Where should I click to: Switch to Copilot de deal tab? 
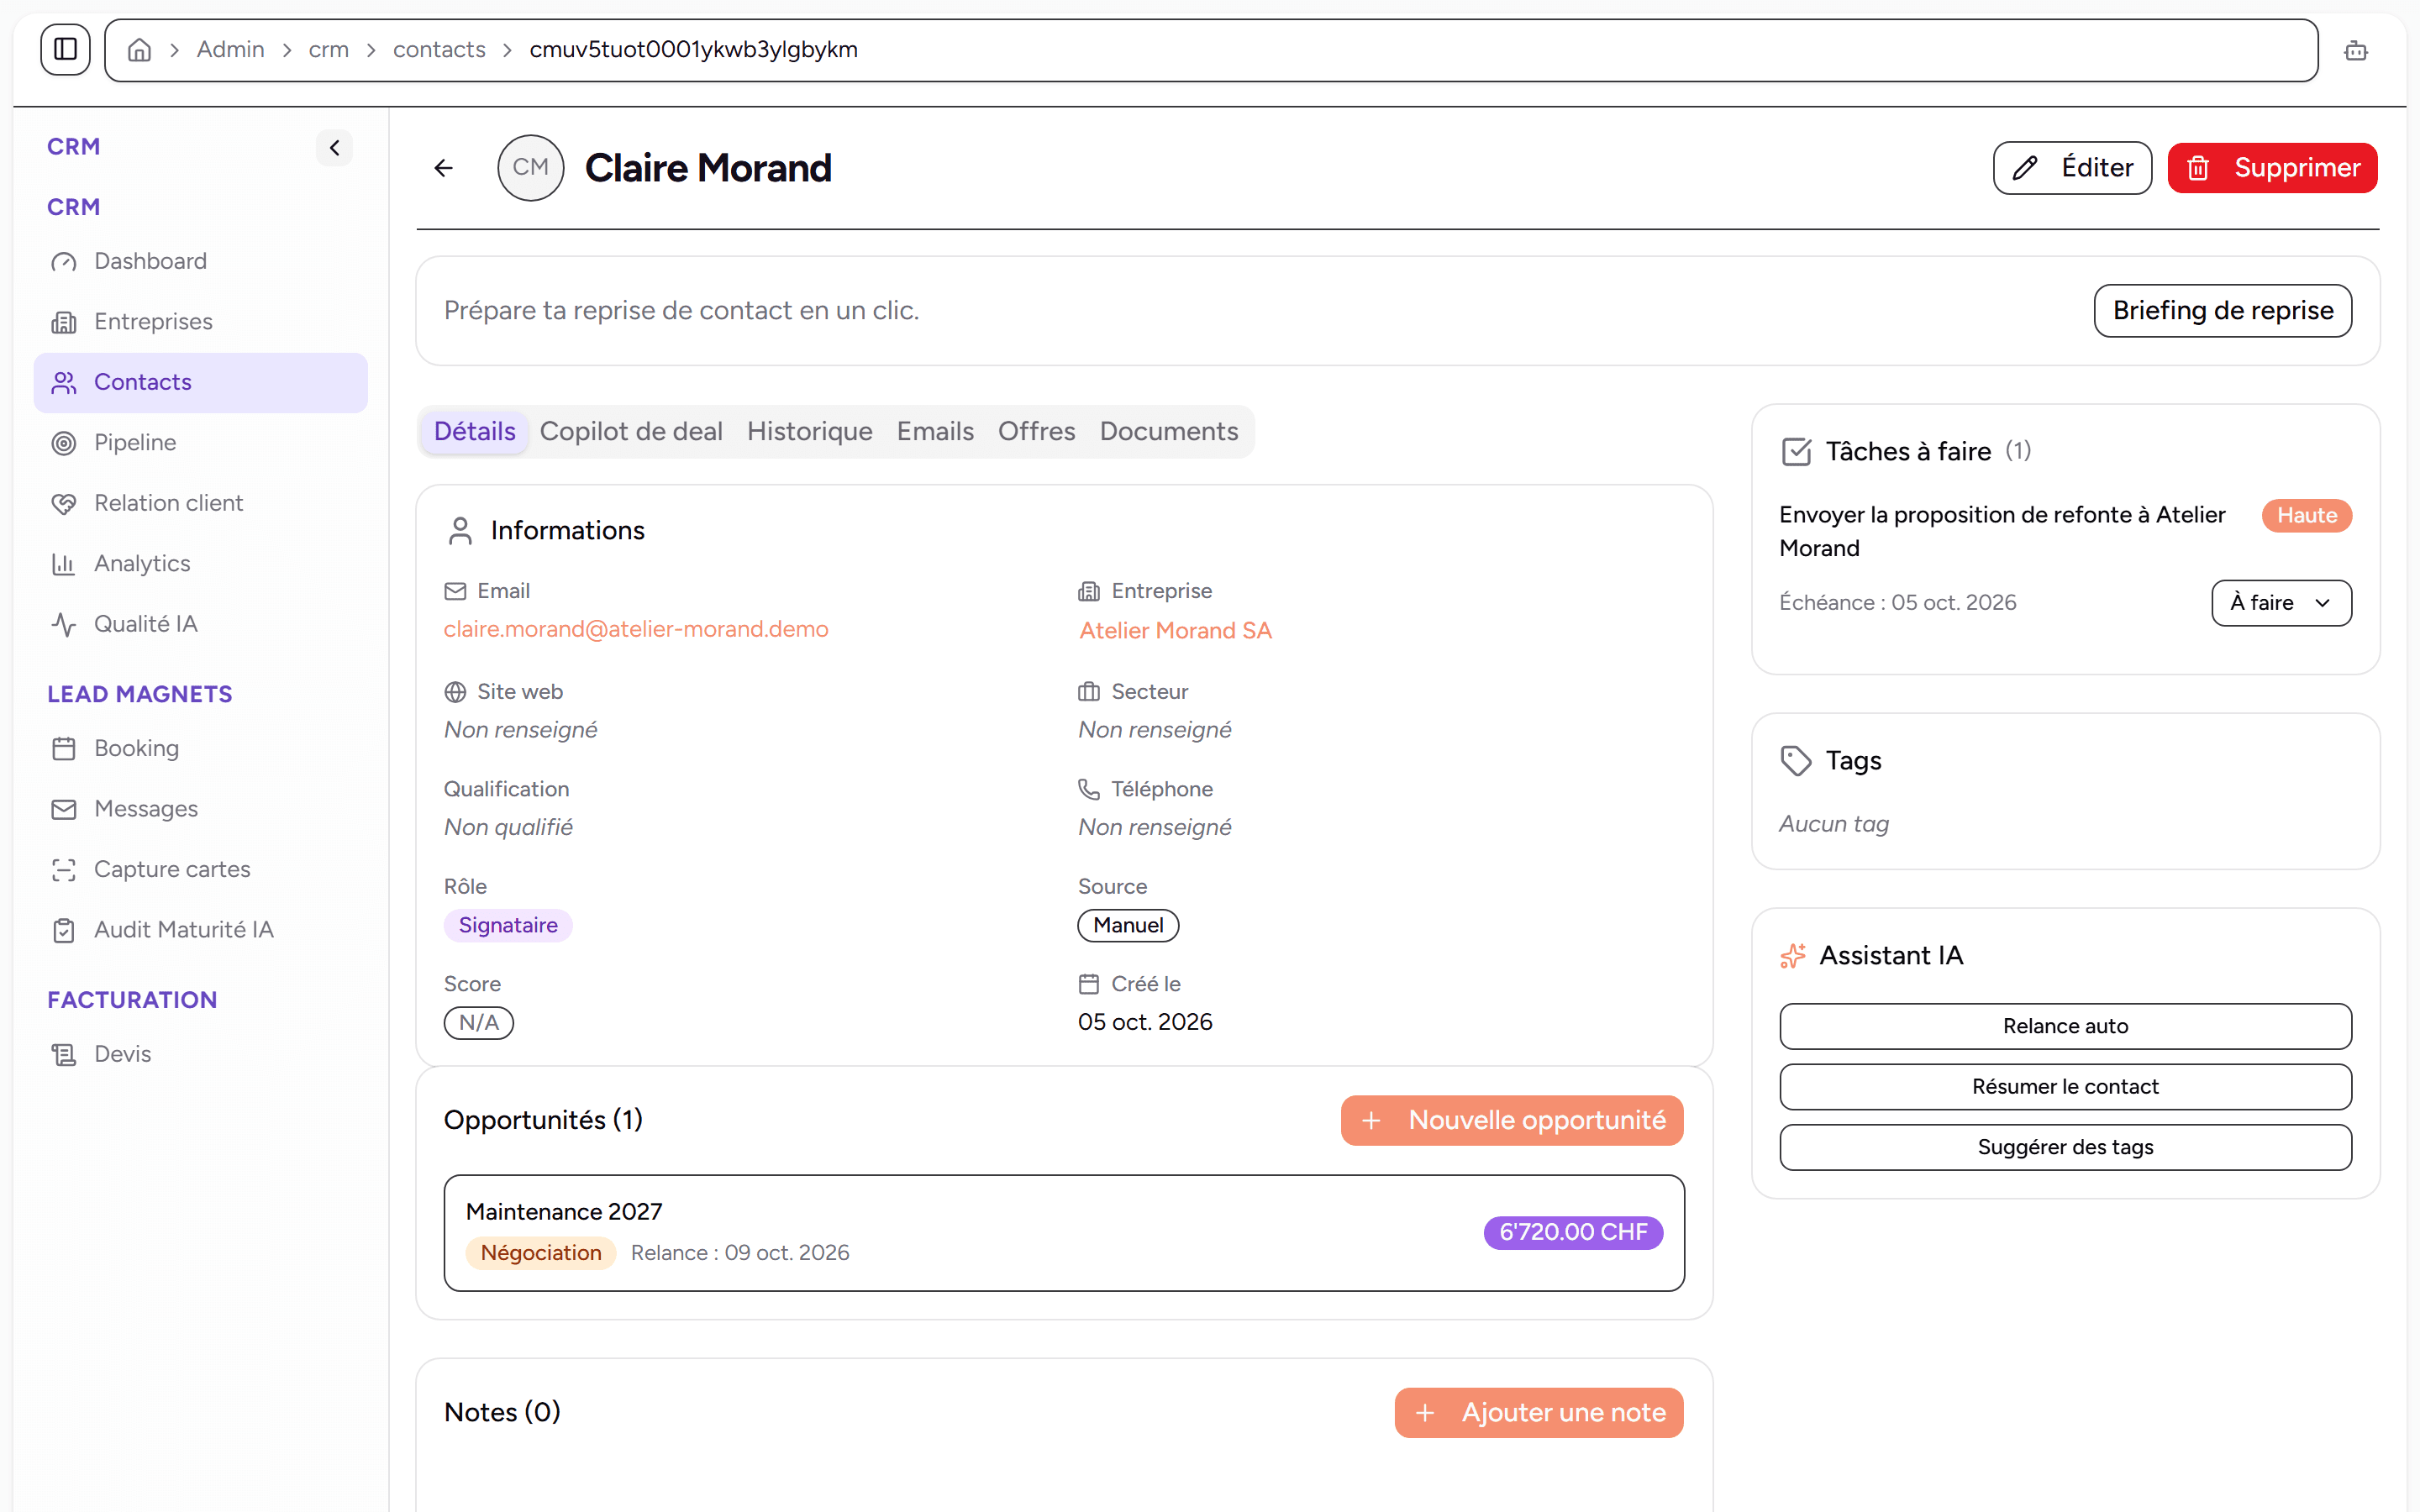(x=630, y=431)
